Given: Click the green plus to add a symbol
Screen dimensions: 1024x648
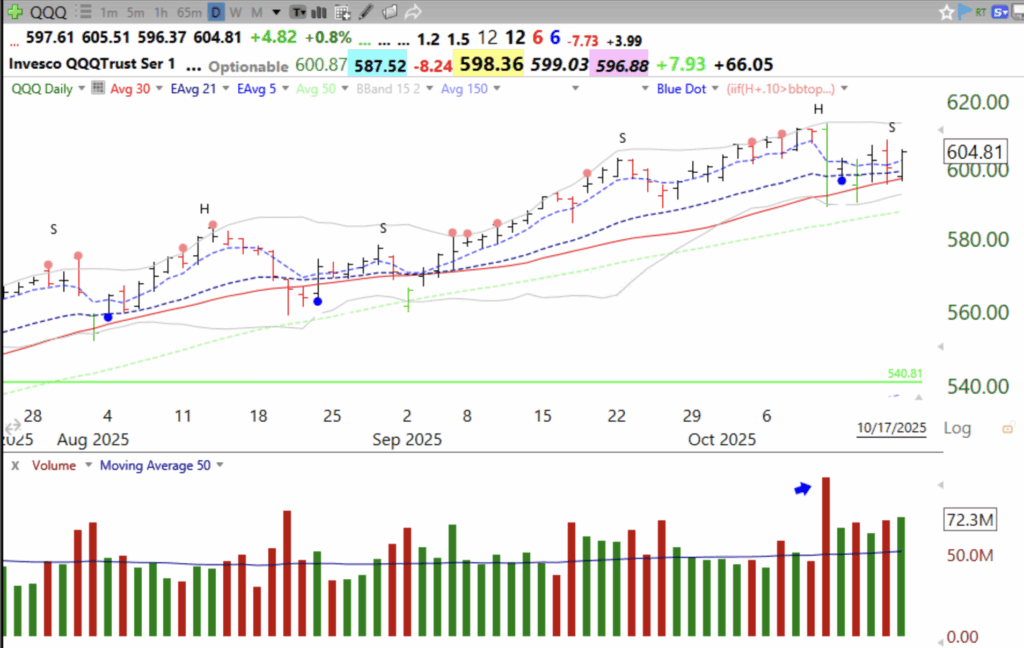Looking at the screenshot, I should [13, 12].
